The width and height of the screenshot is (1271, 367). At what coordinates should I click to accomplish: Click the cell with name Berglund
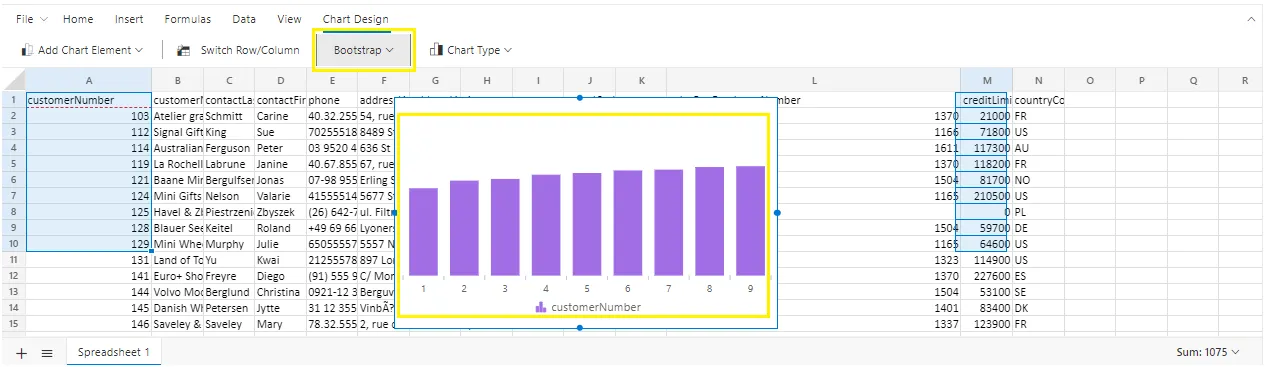click(x=229, y=292)
